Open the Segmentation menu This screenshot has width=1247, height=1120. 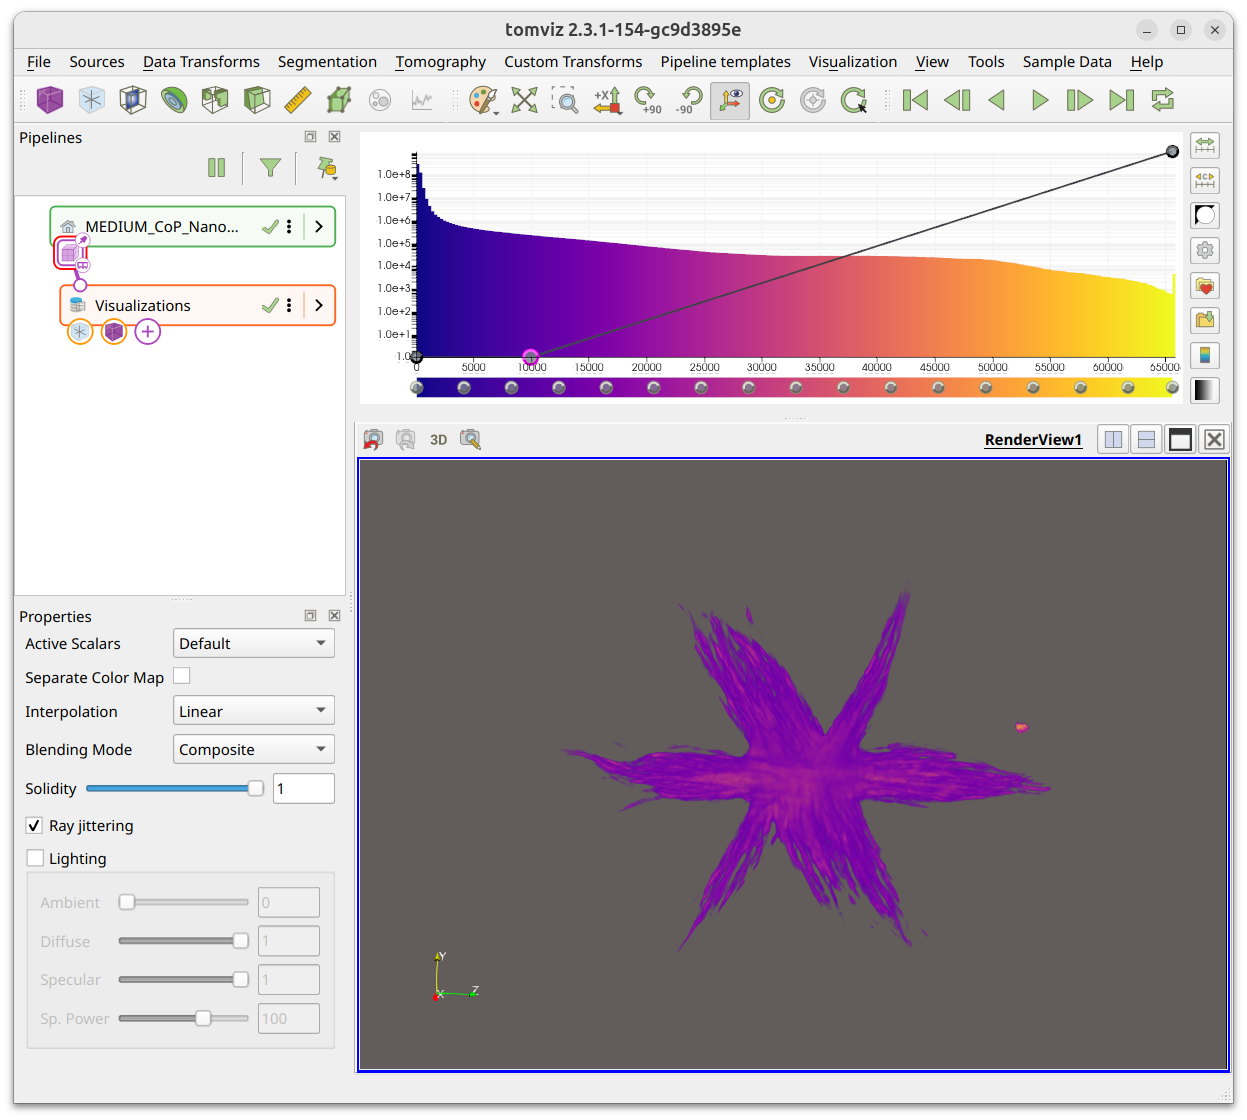coord(327,62)
